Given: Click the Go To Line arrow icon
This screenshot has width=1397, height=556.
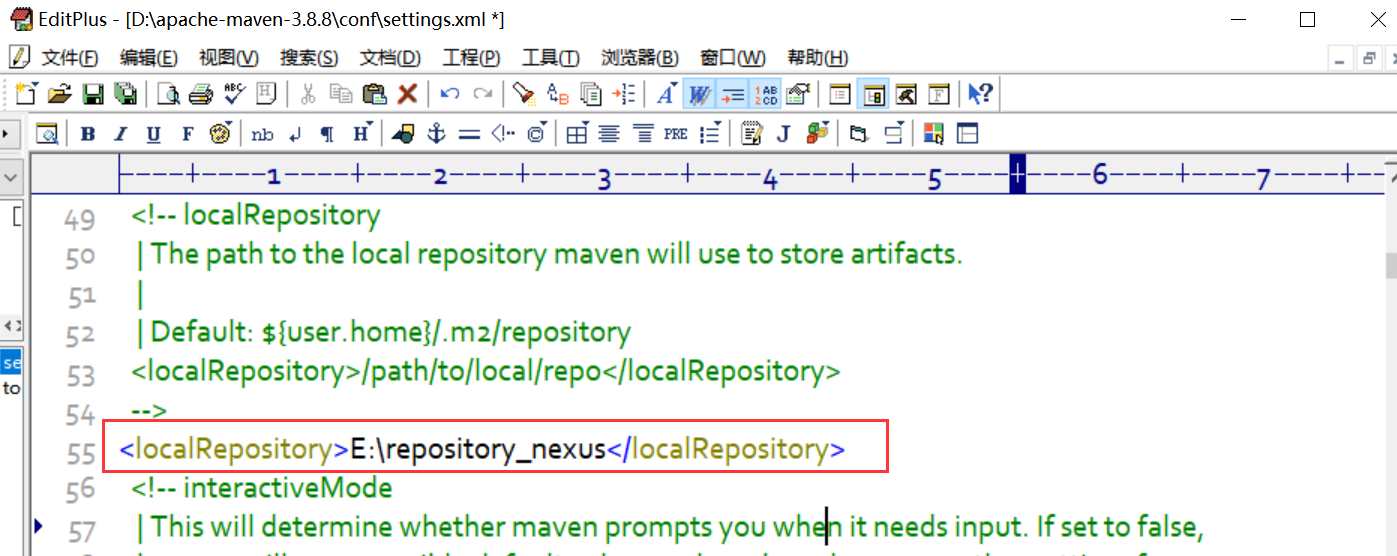Looking at the screenshot, I should pos(623,94).
